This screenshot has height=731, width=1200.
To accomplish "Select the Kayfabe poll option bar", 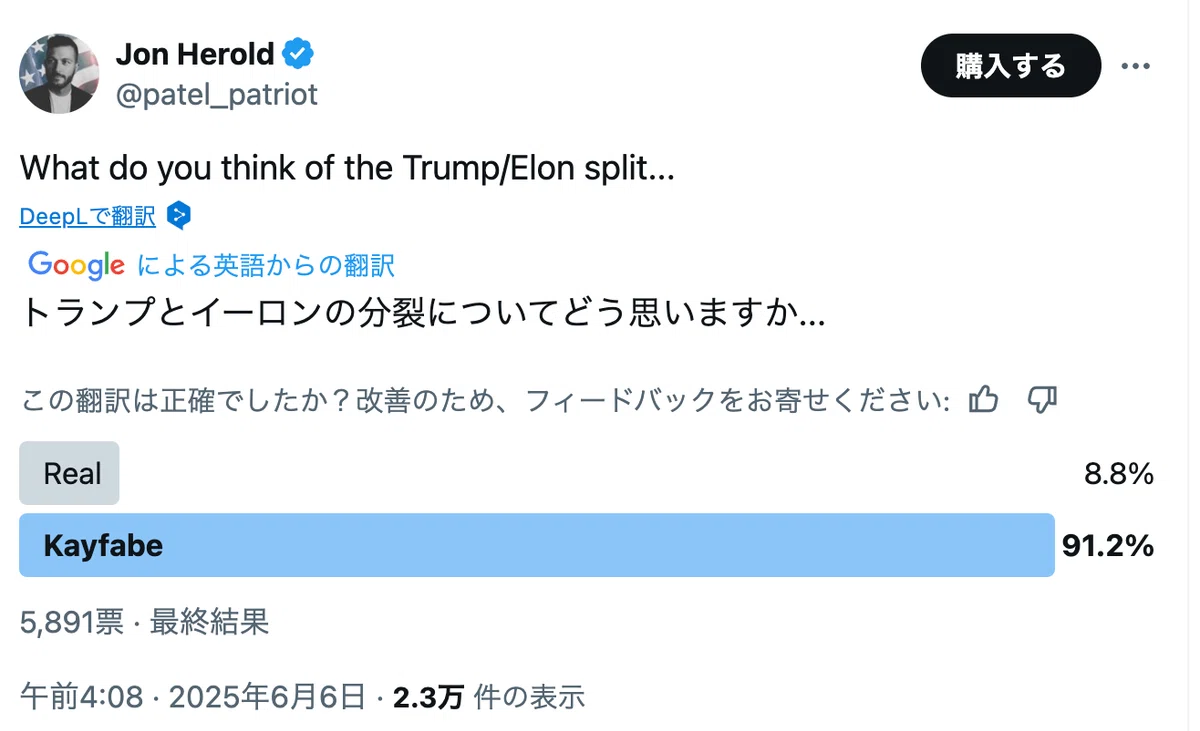I will pos(537,545).
